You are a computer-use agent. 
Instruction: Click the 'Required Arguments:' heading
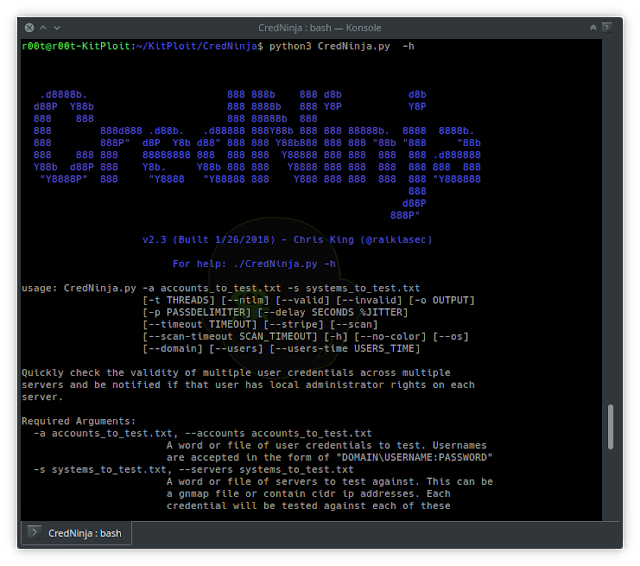point(79,421)
